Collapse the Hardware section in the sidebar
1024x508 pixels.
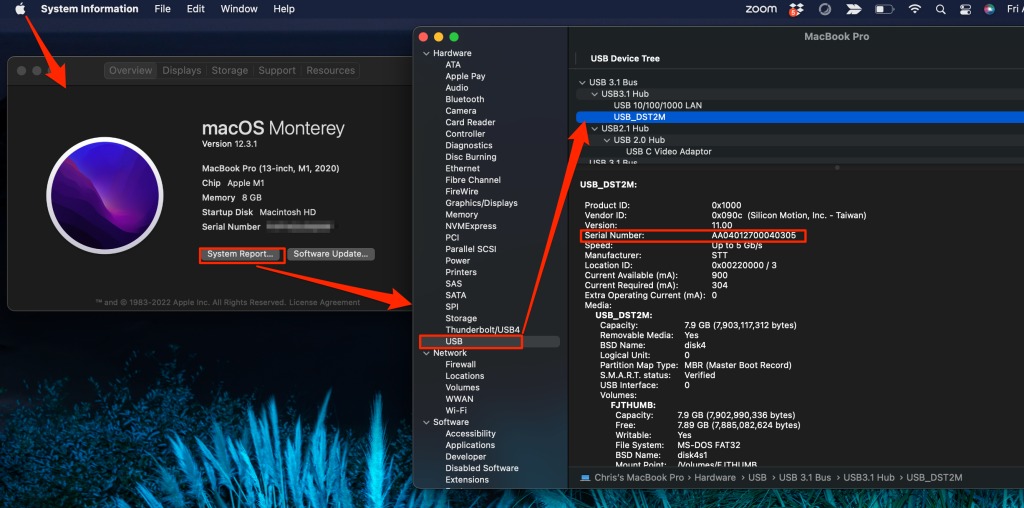tap(426, 53)
